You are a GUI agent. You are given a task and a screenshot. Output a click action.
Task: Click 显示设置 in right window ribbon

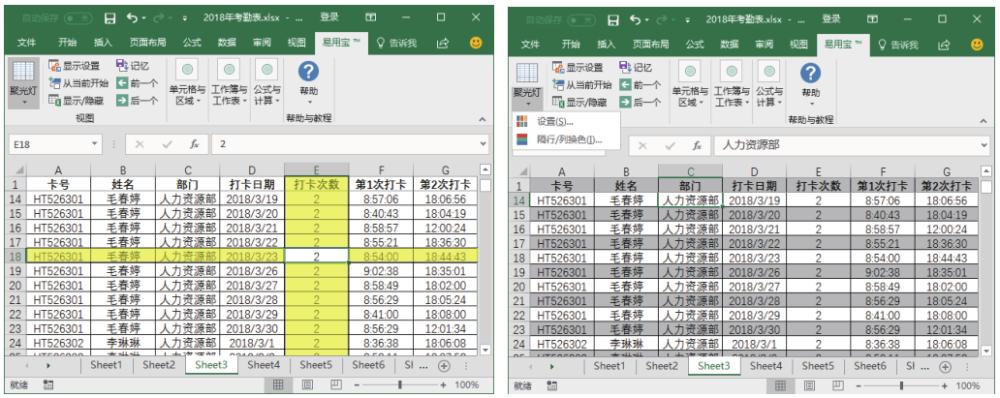pos(577,67)
